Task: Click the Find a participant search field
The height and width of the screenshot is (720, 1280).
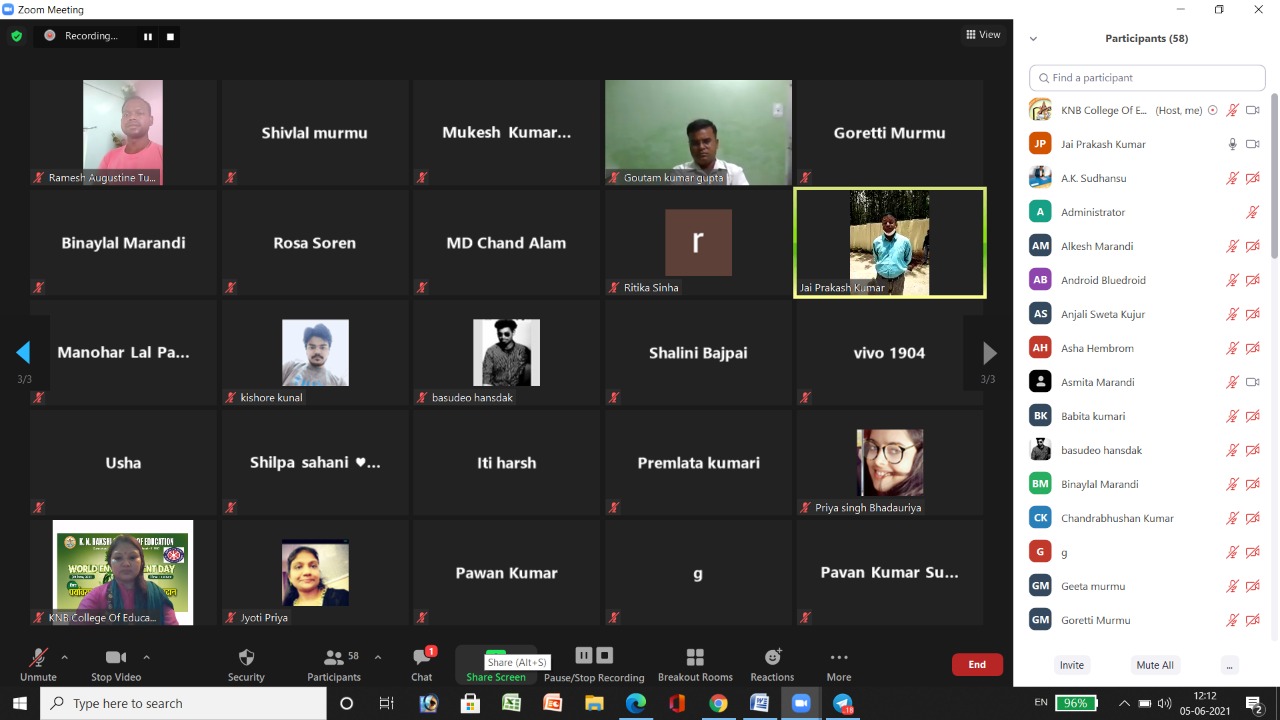Action: point(1147,78)
